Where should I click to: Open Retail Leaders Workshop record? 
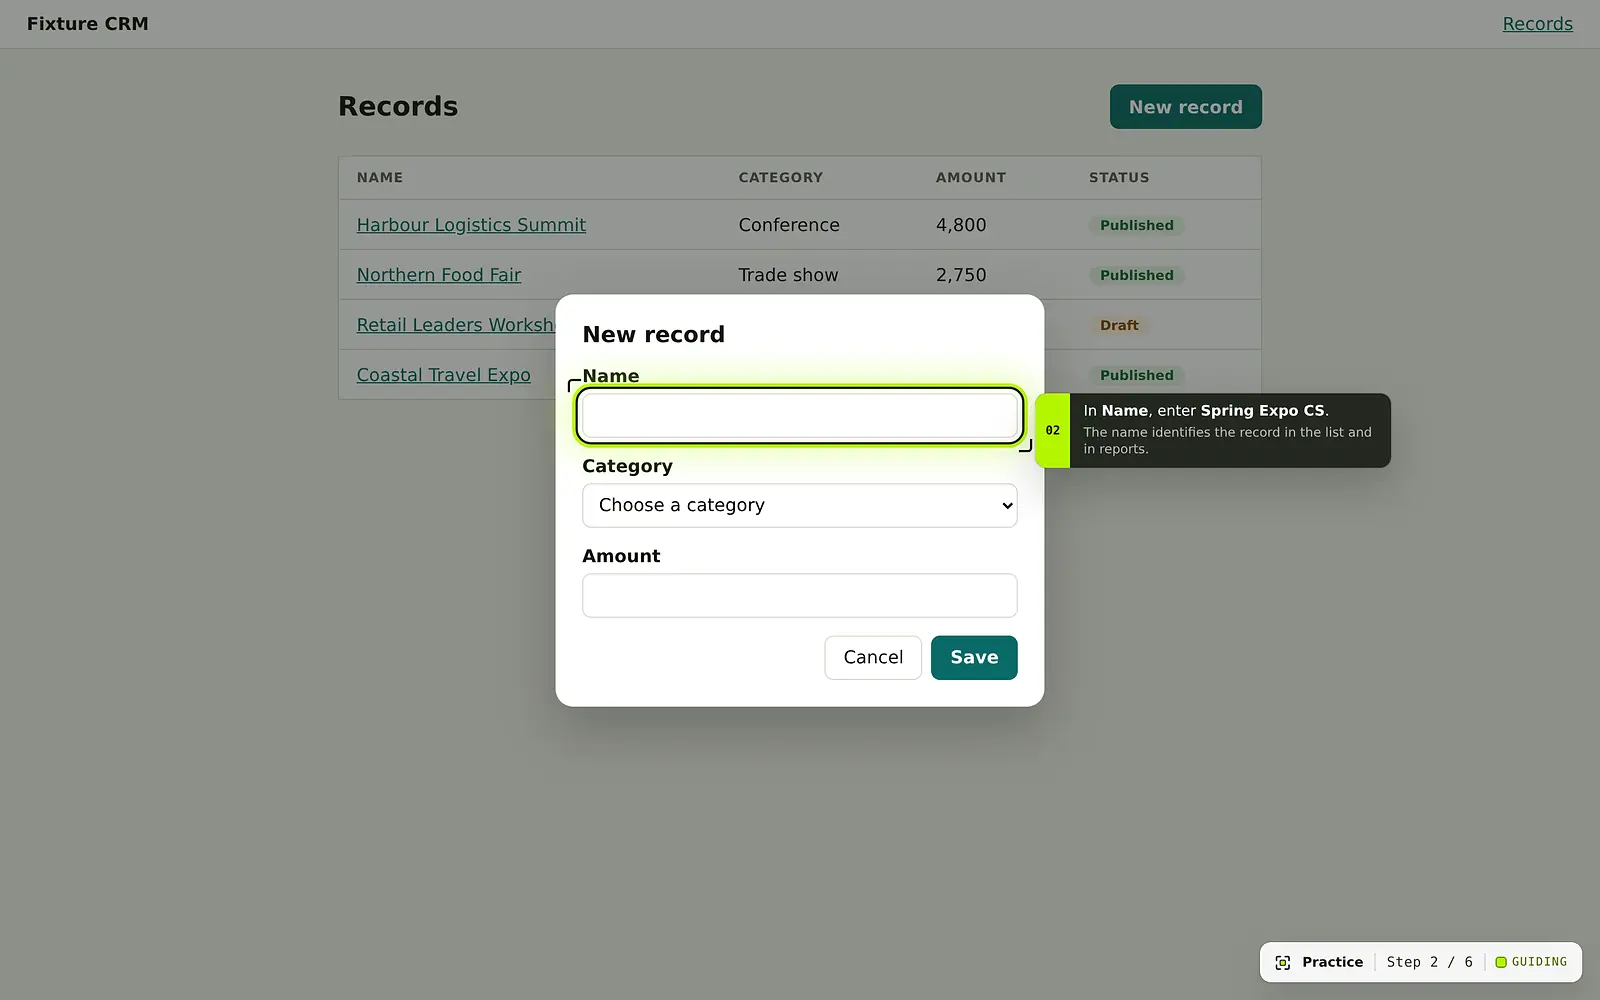(456, 325)
